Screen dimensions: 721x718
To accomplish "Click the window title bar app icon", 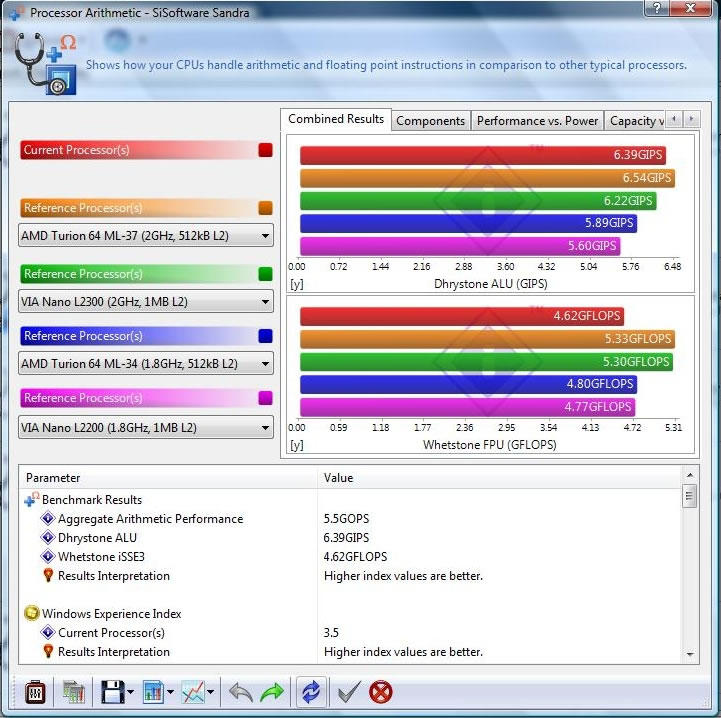I will (16, 13).
